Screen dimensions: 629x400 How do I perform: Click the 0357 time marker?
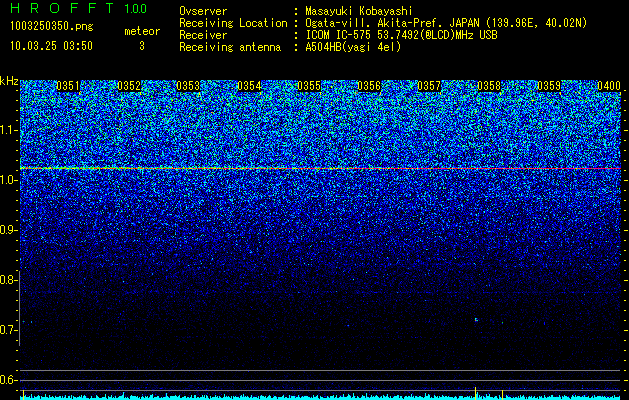click(x=429, y=86)
